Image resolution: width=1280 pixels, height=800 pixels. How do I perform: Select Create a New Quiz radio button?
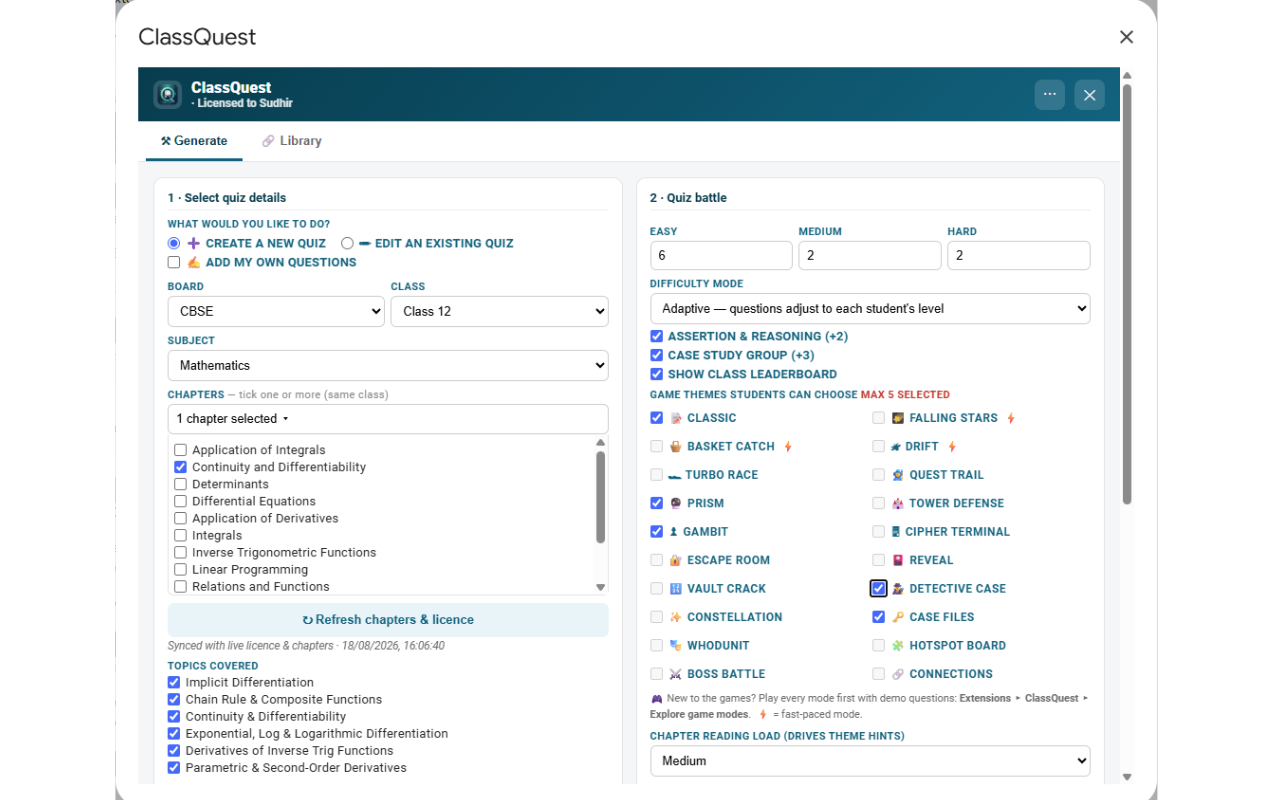[174, 243]
